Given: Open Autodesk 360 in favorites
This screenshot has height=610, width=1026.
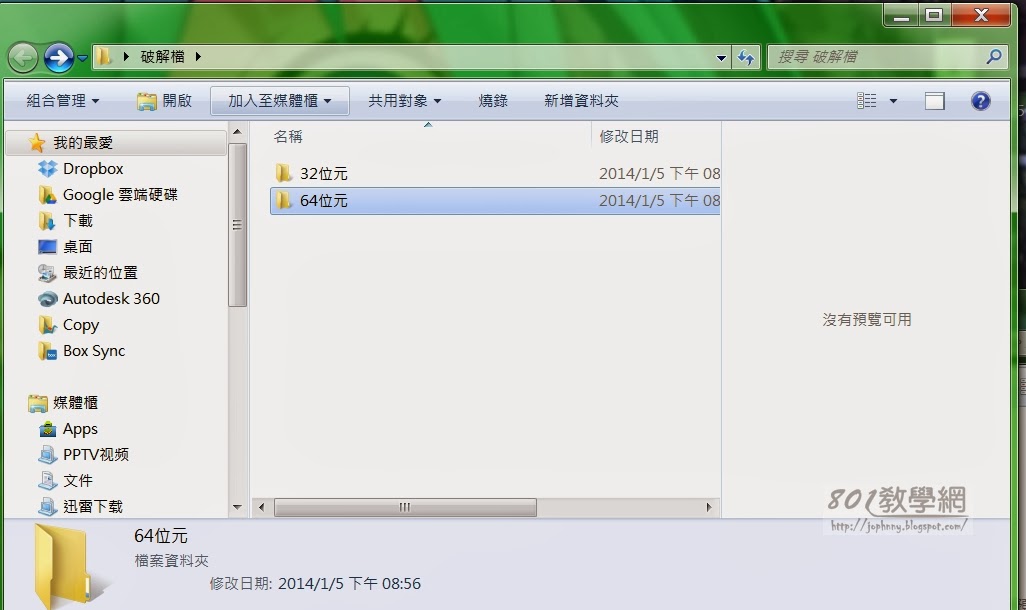Looking at the screenshot, I should point(111,298).
